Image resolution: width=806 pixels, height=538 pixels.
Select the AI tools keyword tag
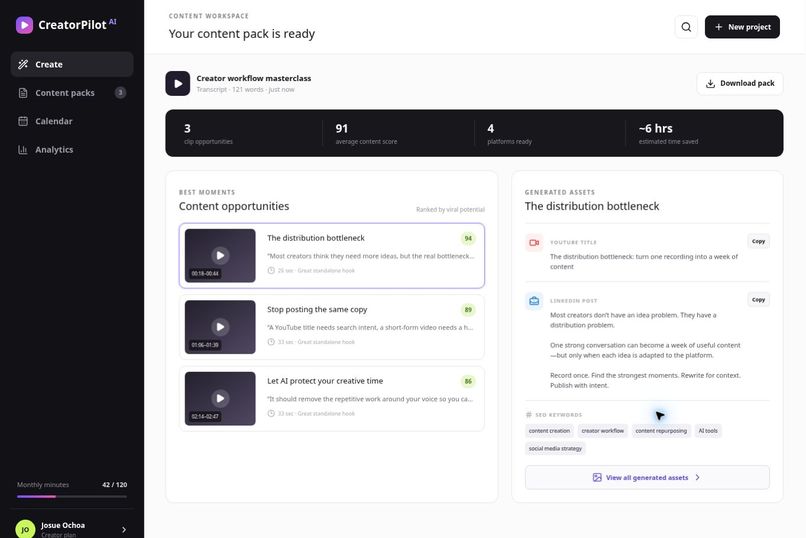[x=708, y=431]
